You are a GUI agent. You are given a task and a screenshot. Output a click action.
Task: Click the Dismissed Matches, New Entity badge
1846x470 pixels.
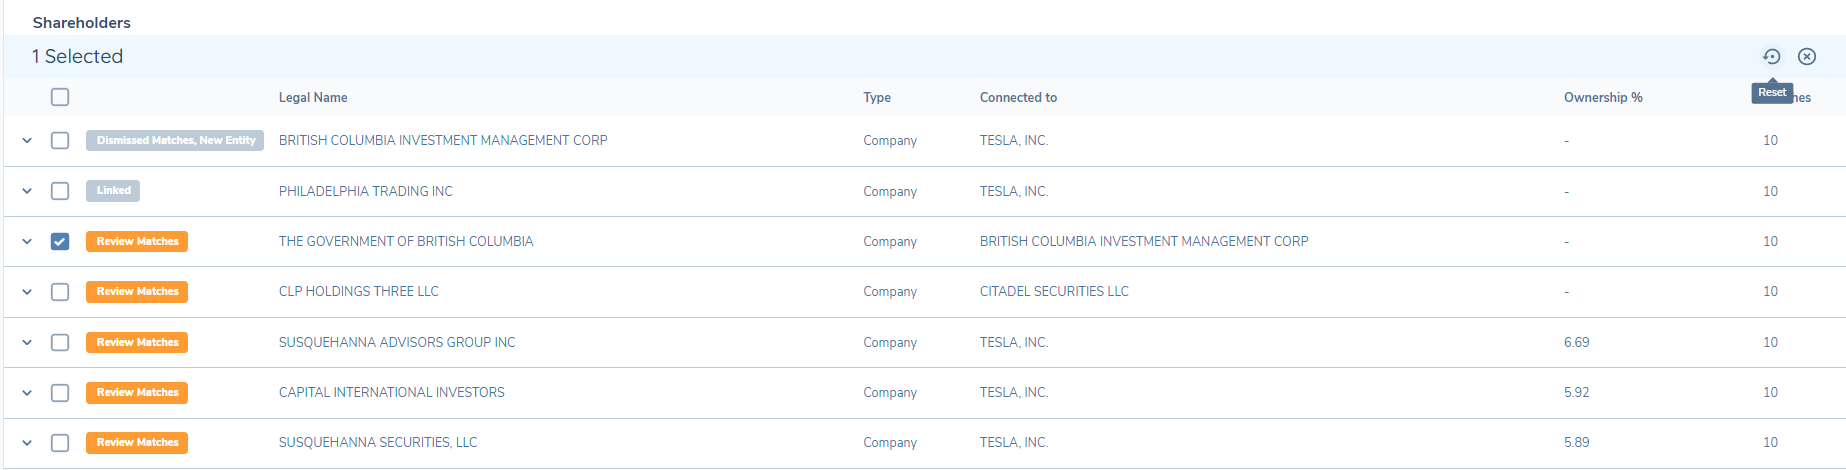175,141
